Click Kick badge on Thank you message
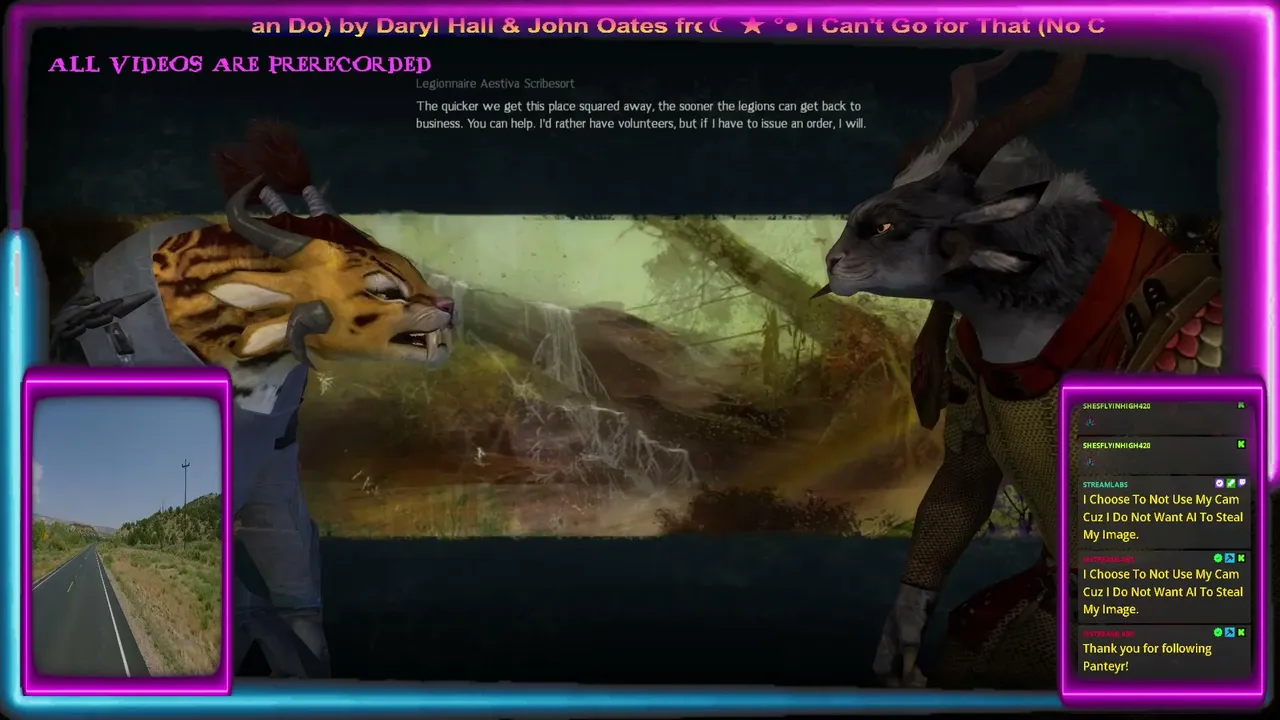The width and height of the screenshot is (1280, 720). point(1242,632)
